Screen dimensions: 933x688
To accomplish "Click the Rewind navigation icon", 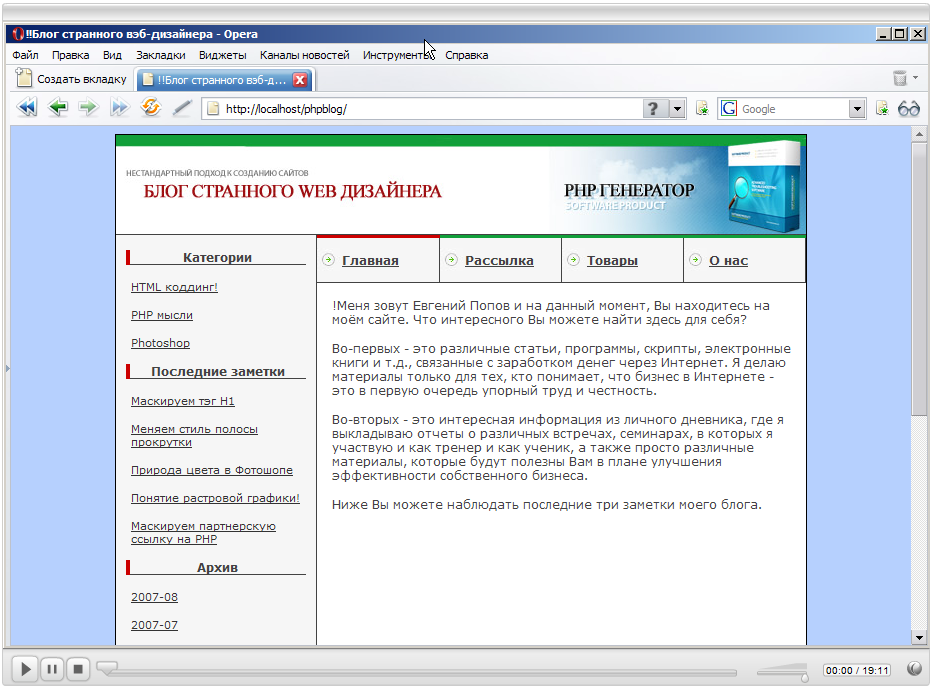I will pyautogui.click(x=27, y=108).
